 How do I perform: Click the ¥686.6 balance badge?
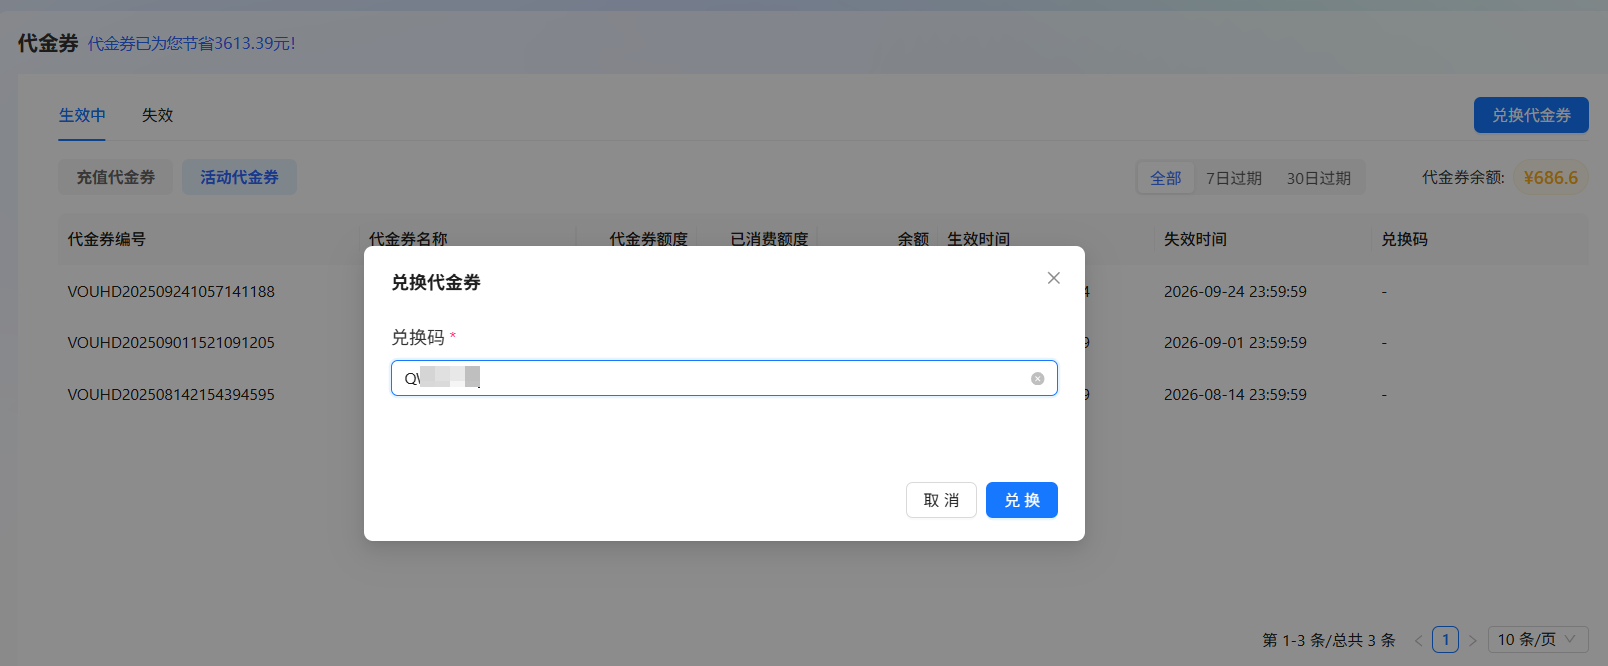(1550, 178)
